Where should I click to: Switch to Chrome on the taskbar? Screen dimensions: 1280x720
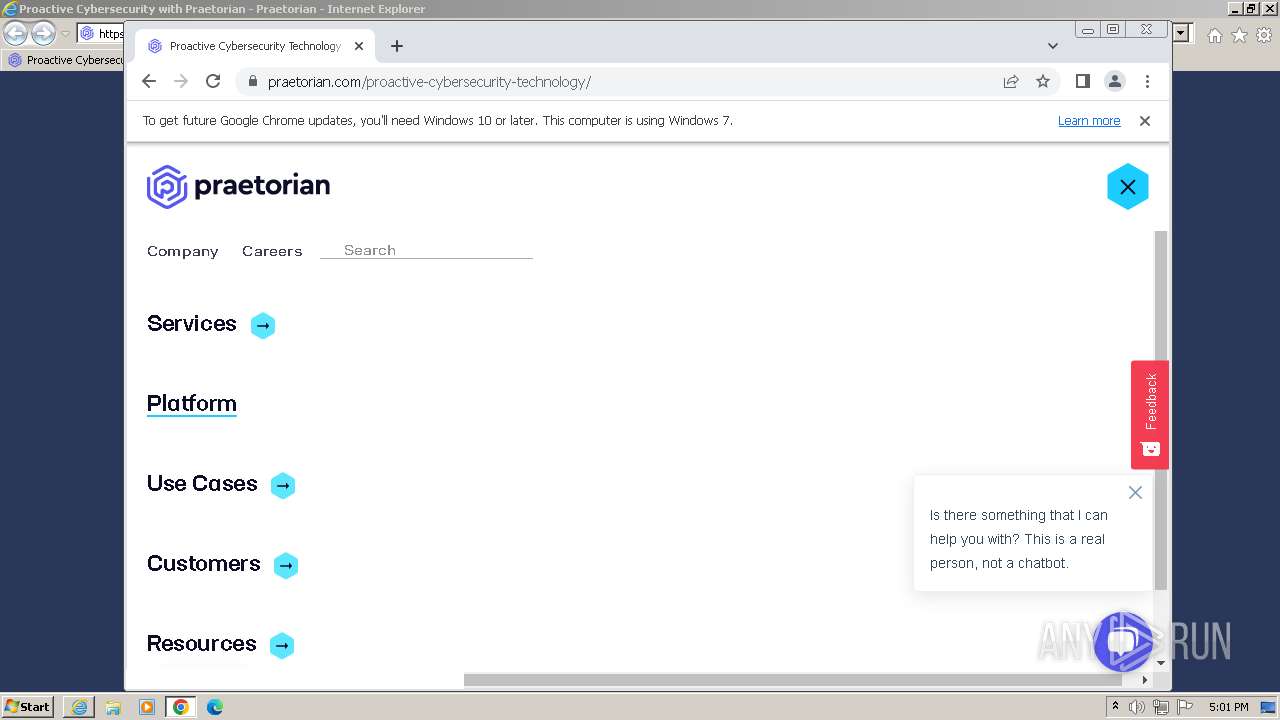click(x=181, y=707)
